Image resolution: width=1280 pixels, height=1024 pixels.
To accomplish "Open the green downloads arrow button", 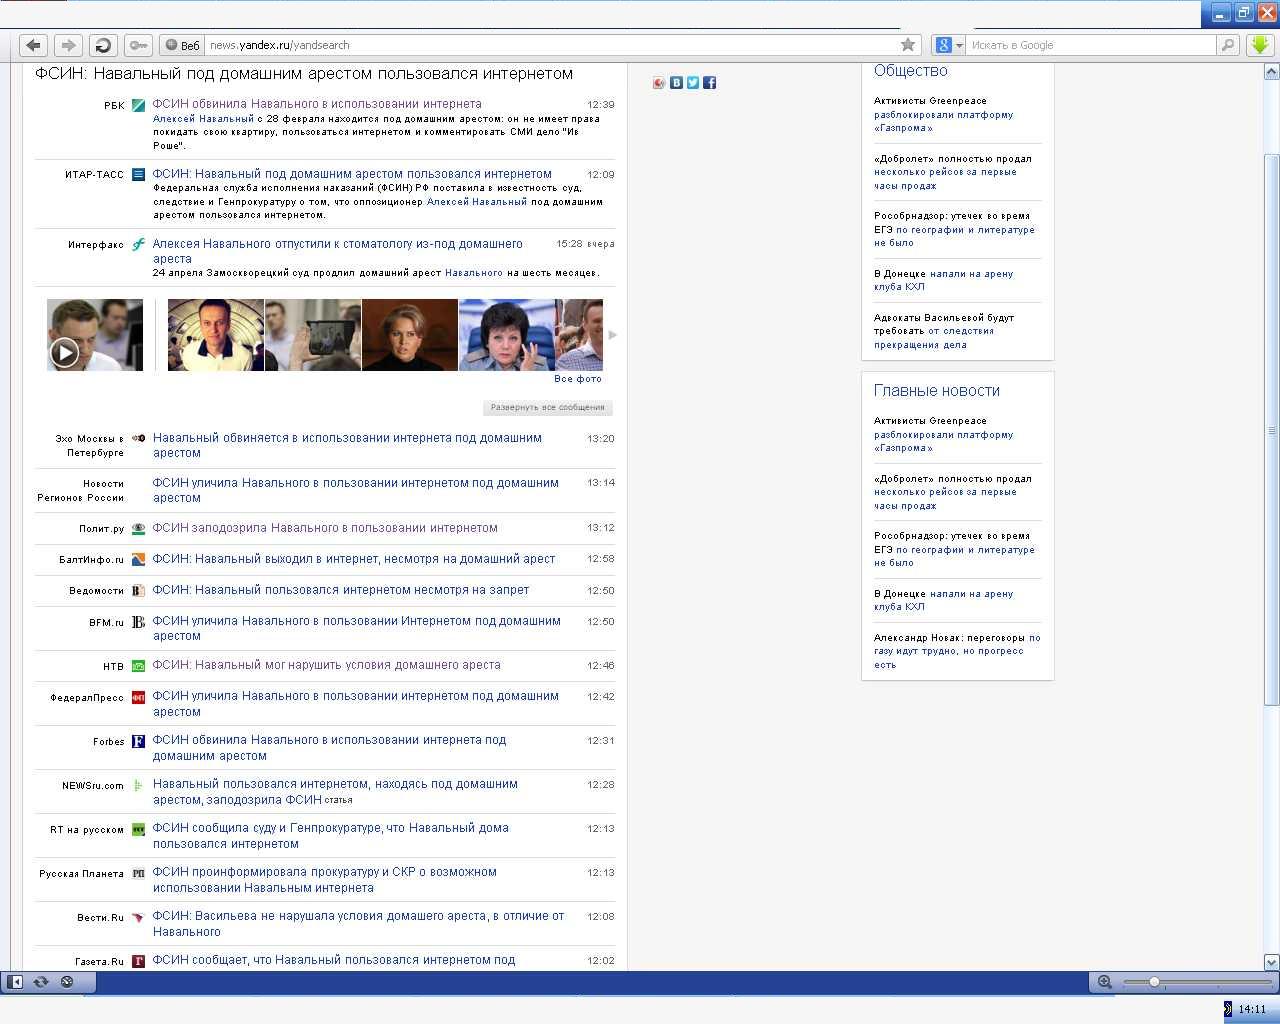I will pyautogui.click(x=1259, y=45).
